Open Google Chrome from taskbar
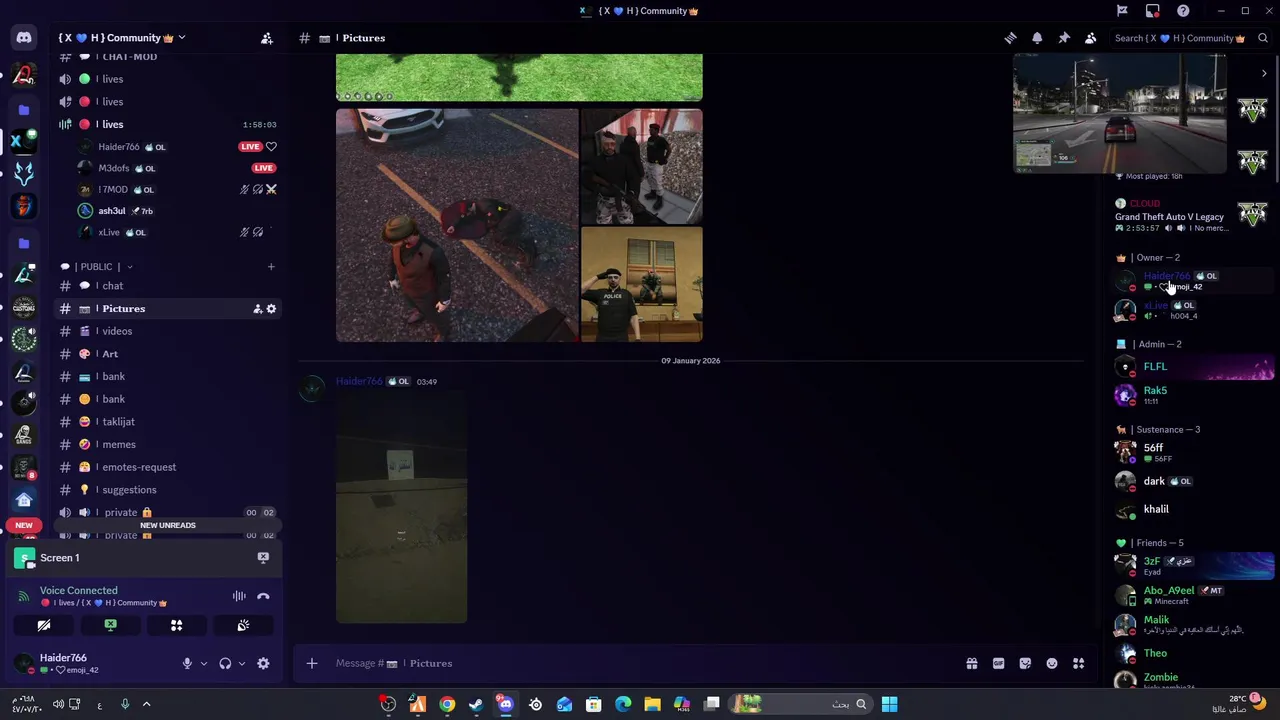The width and height of the screenshot is (1280, 720). coord(447,704)
